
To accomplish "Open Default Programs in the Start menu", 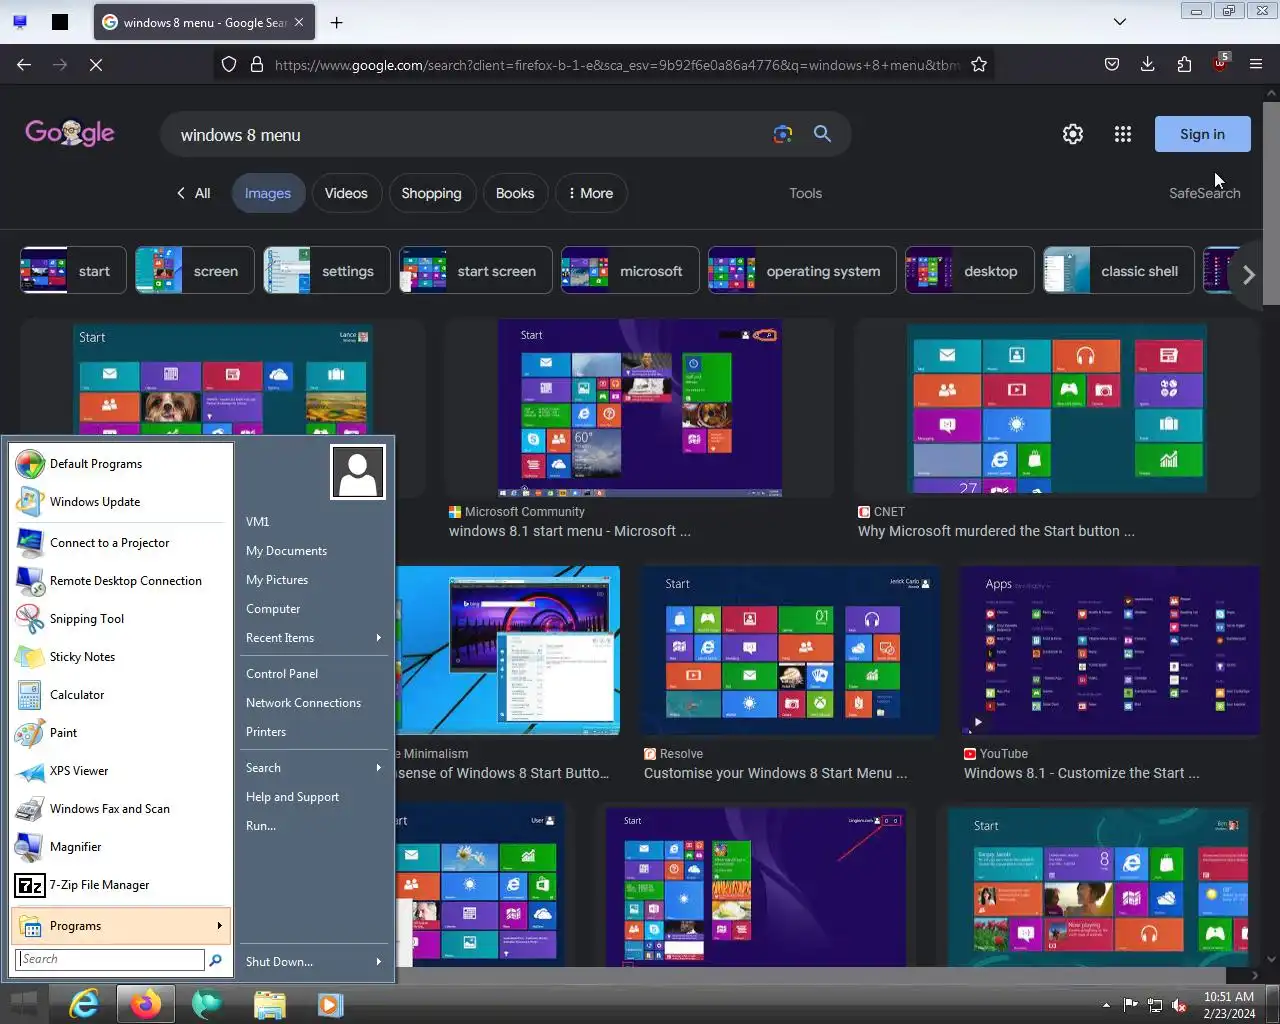I will point(122,464).
